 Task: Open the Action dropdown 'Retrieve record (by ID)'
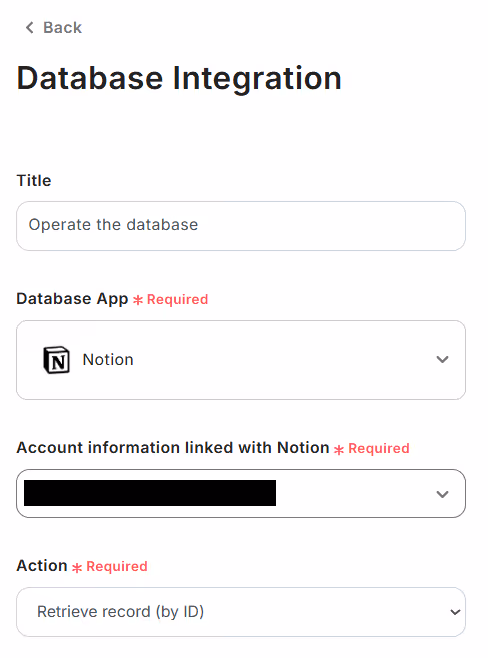coord(241,612)
